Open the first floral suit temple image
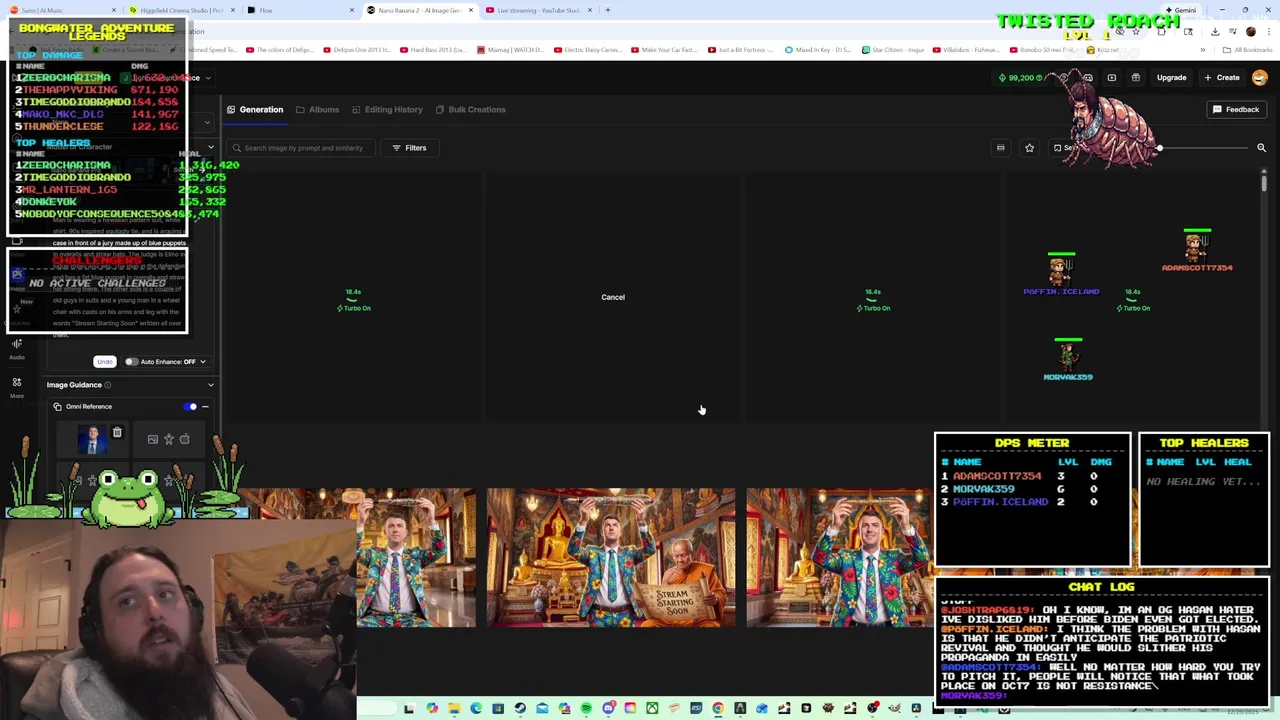 tap(416, 557)
